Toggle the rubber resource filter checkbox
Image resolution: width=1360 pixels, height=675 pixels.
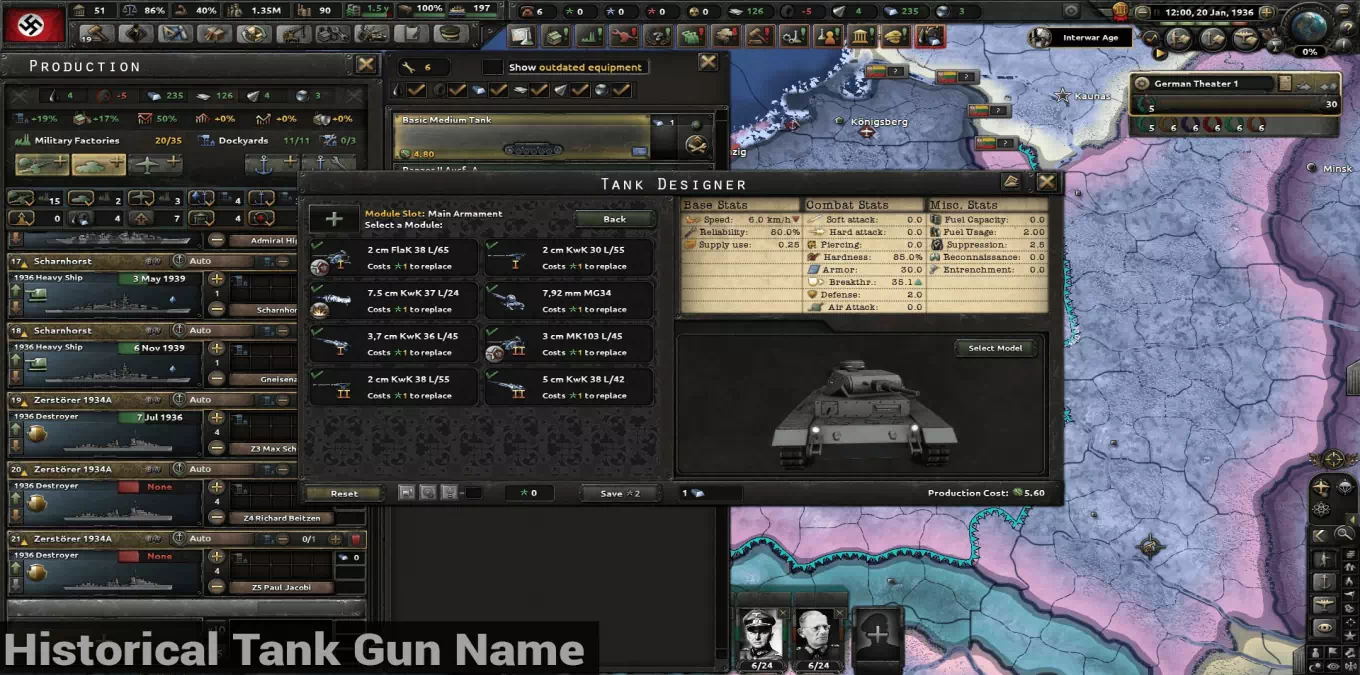[x=459, y=90]
